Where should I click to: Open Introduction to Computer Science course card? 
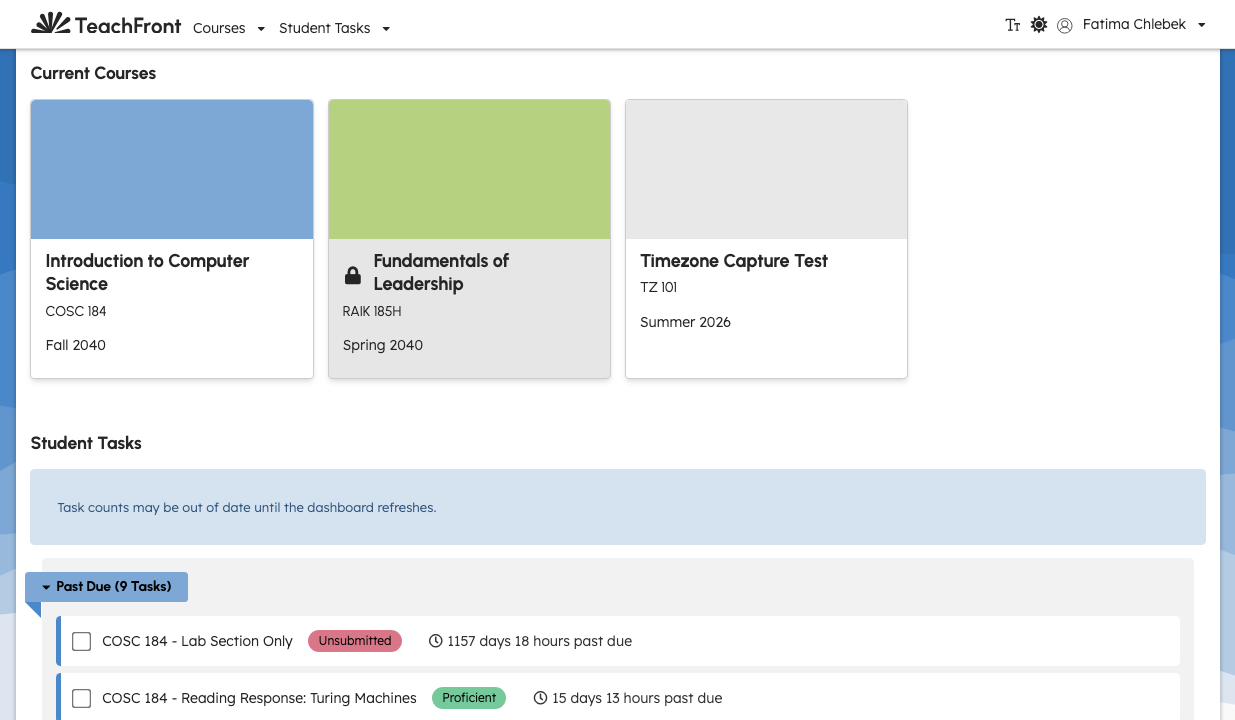(x=172, y=239)
